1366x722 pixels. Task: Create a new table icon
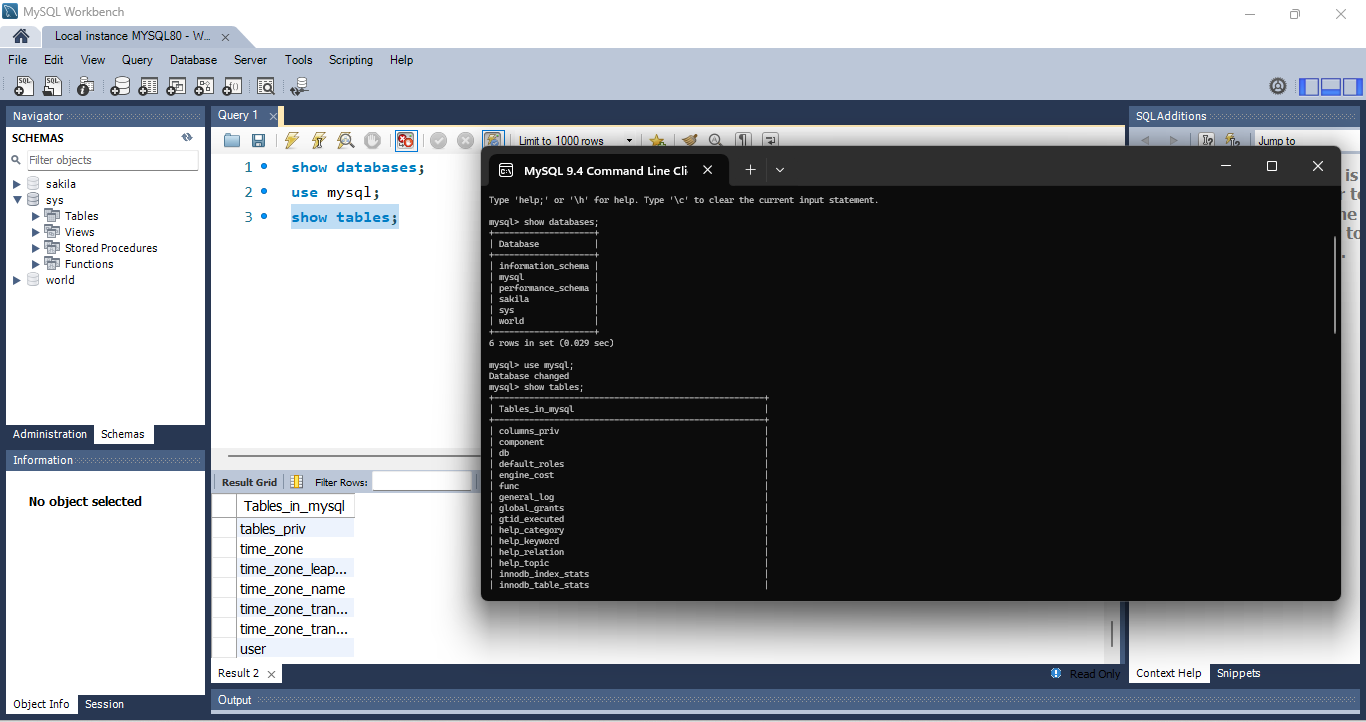[x=148, y=86]
